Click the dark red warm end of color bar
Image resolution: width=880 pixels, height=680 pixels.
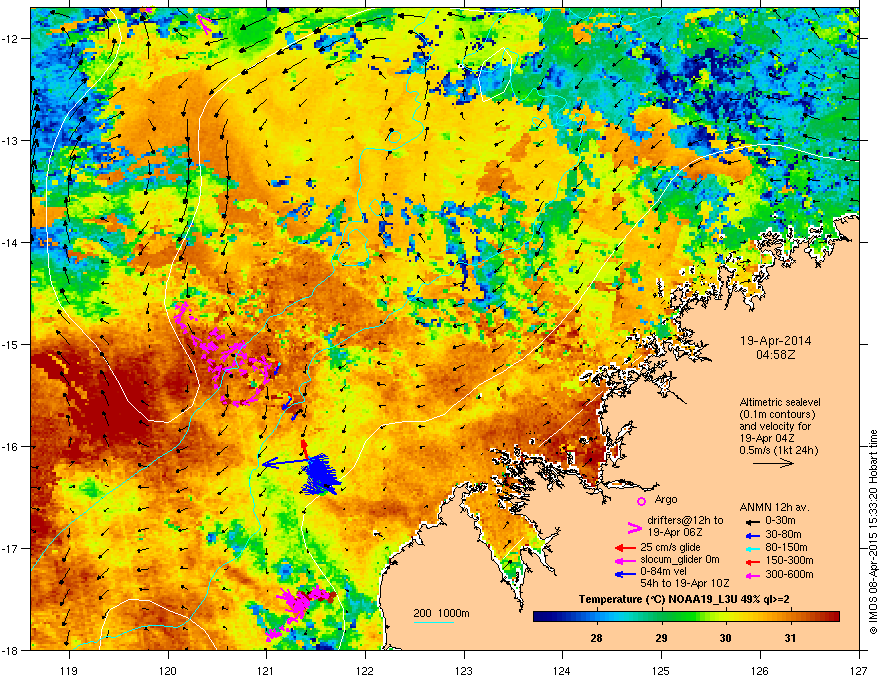tap(833, 617)
